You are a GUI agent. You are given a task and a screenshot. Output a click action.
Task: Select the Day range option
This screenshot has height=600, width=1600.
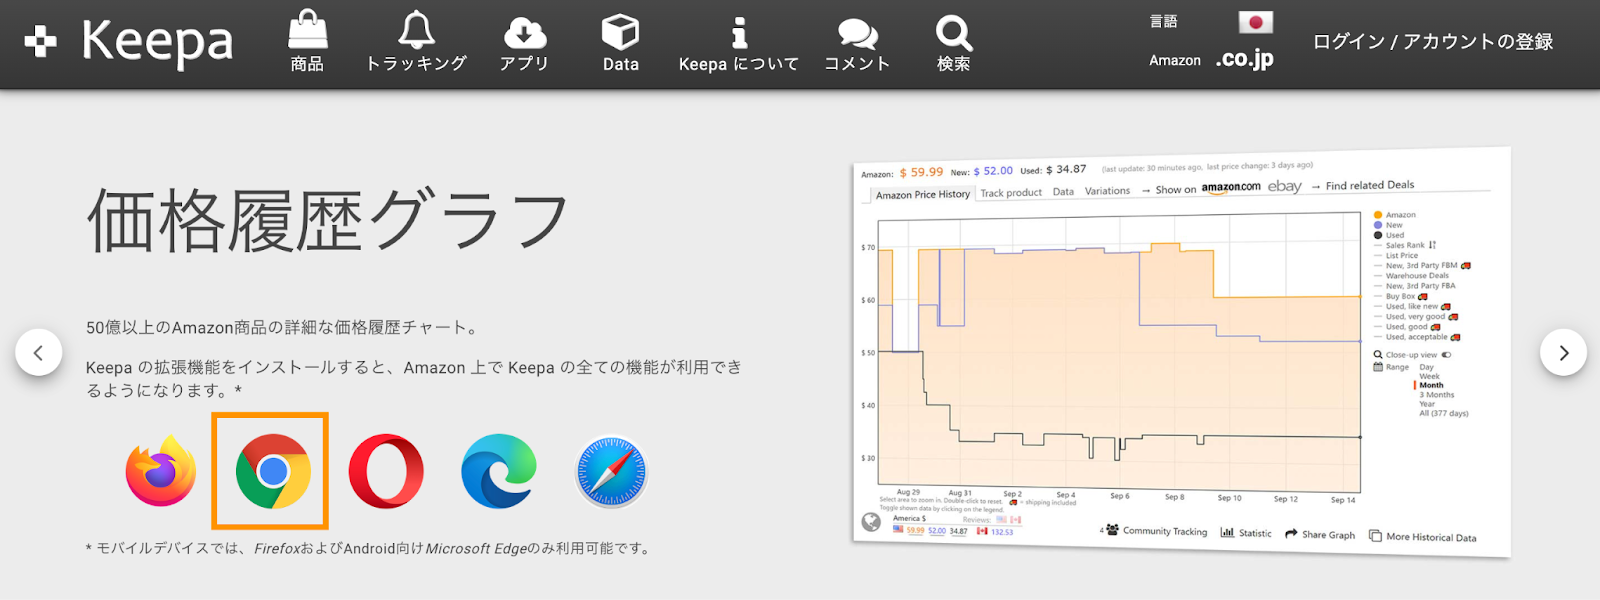click(x=1426, y=367)
